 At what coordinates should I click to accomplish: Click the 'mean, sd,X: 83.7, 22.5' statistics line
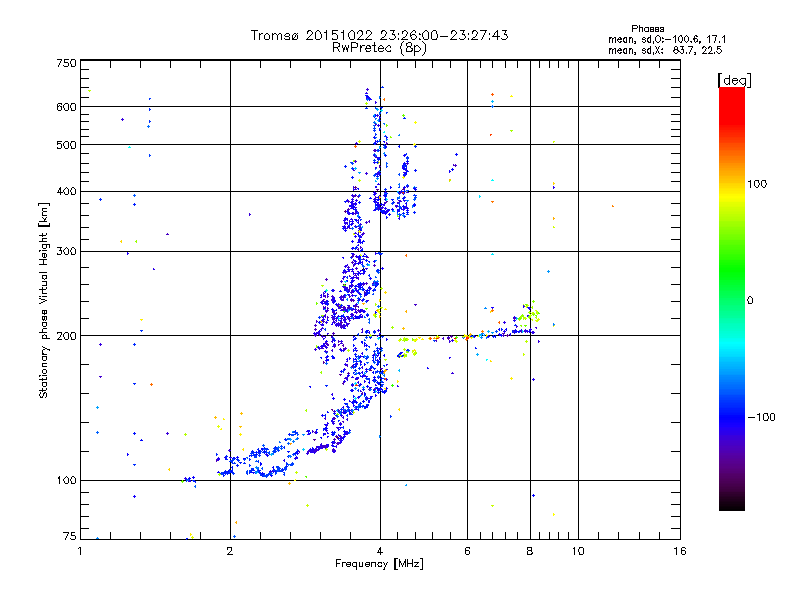click(665, 50)
